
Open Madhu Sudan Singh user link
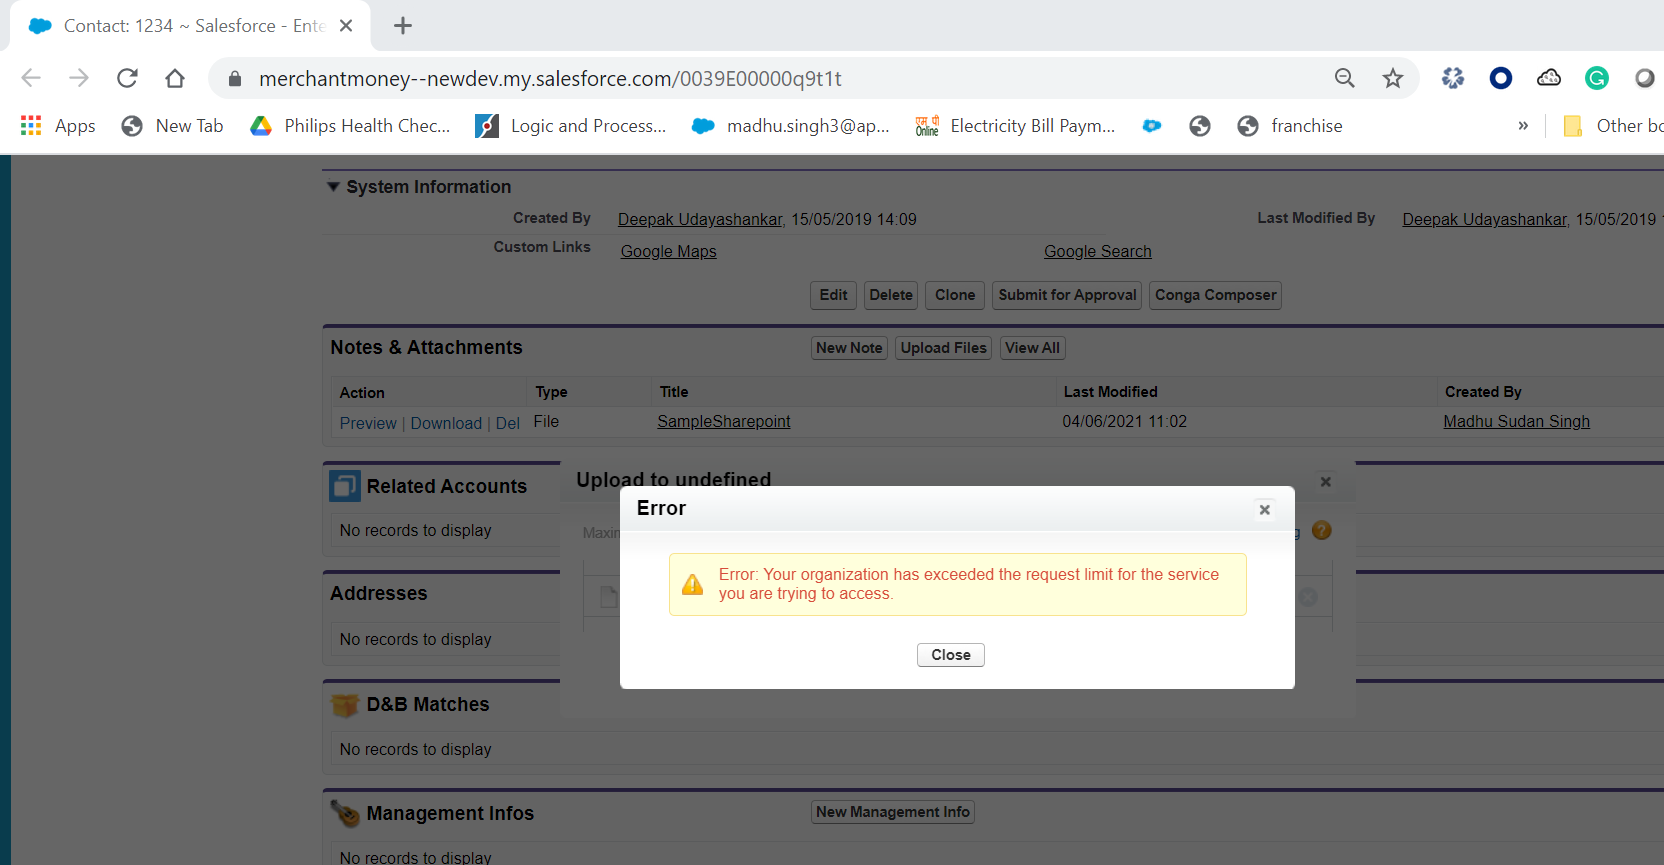coord(1516,422)
